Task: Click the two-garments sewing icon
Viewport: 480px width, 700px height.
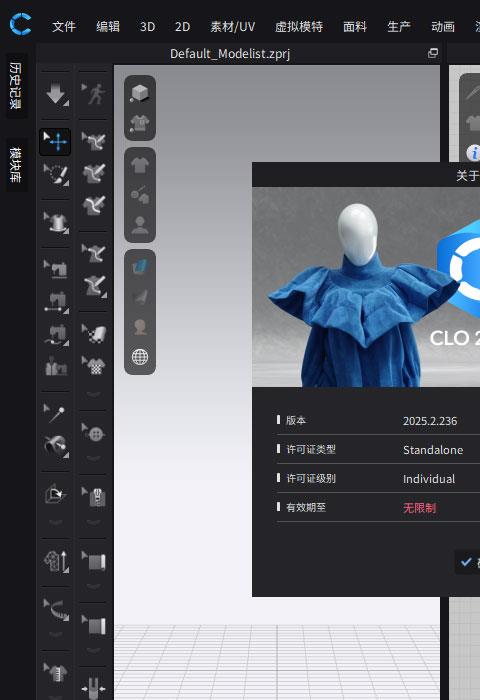Action: [x=56, y=366]
